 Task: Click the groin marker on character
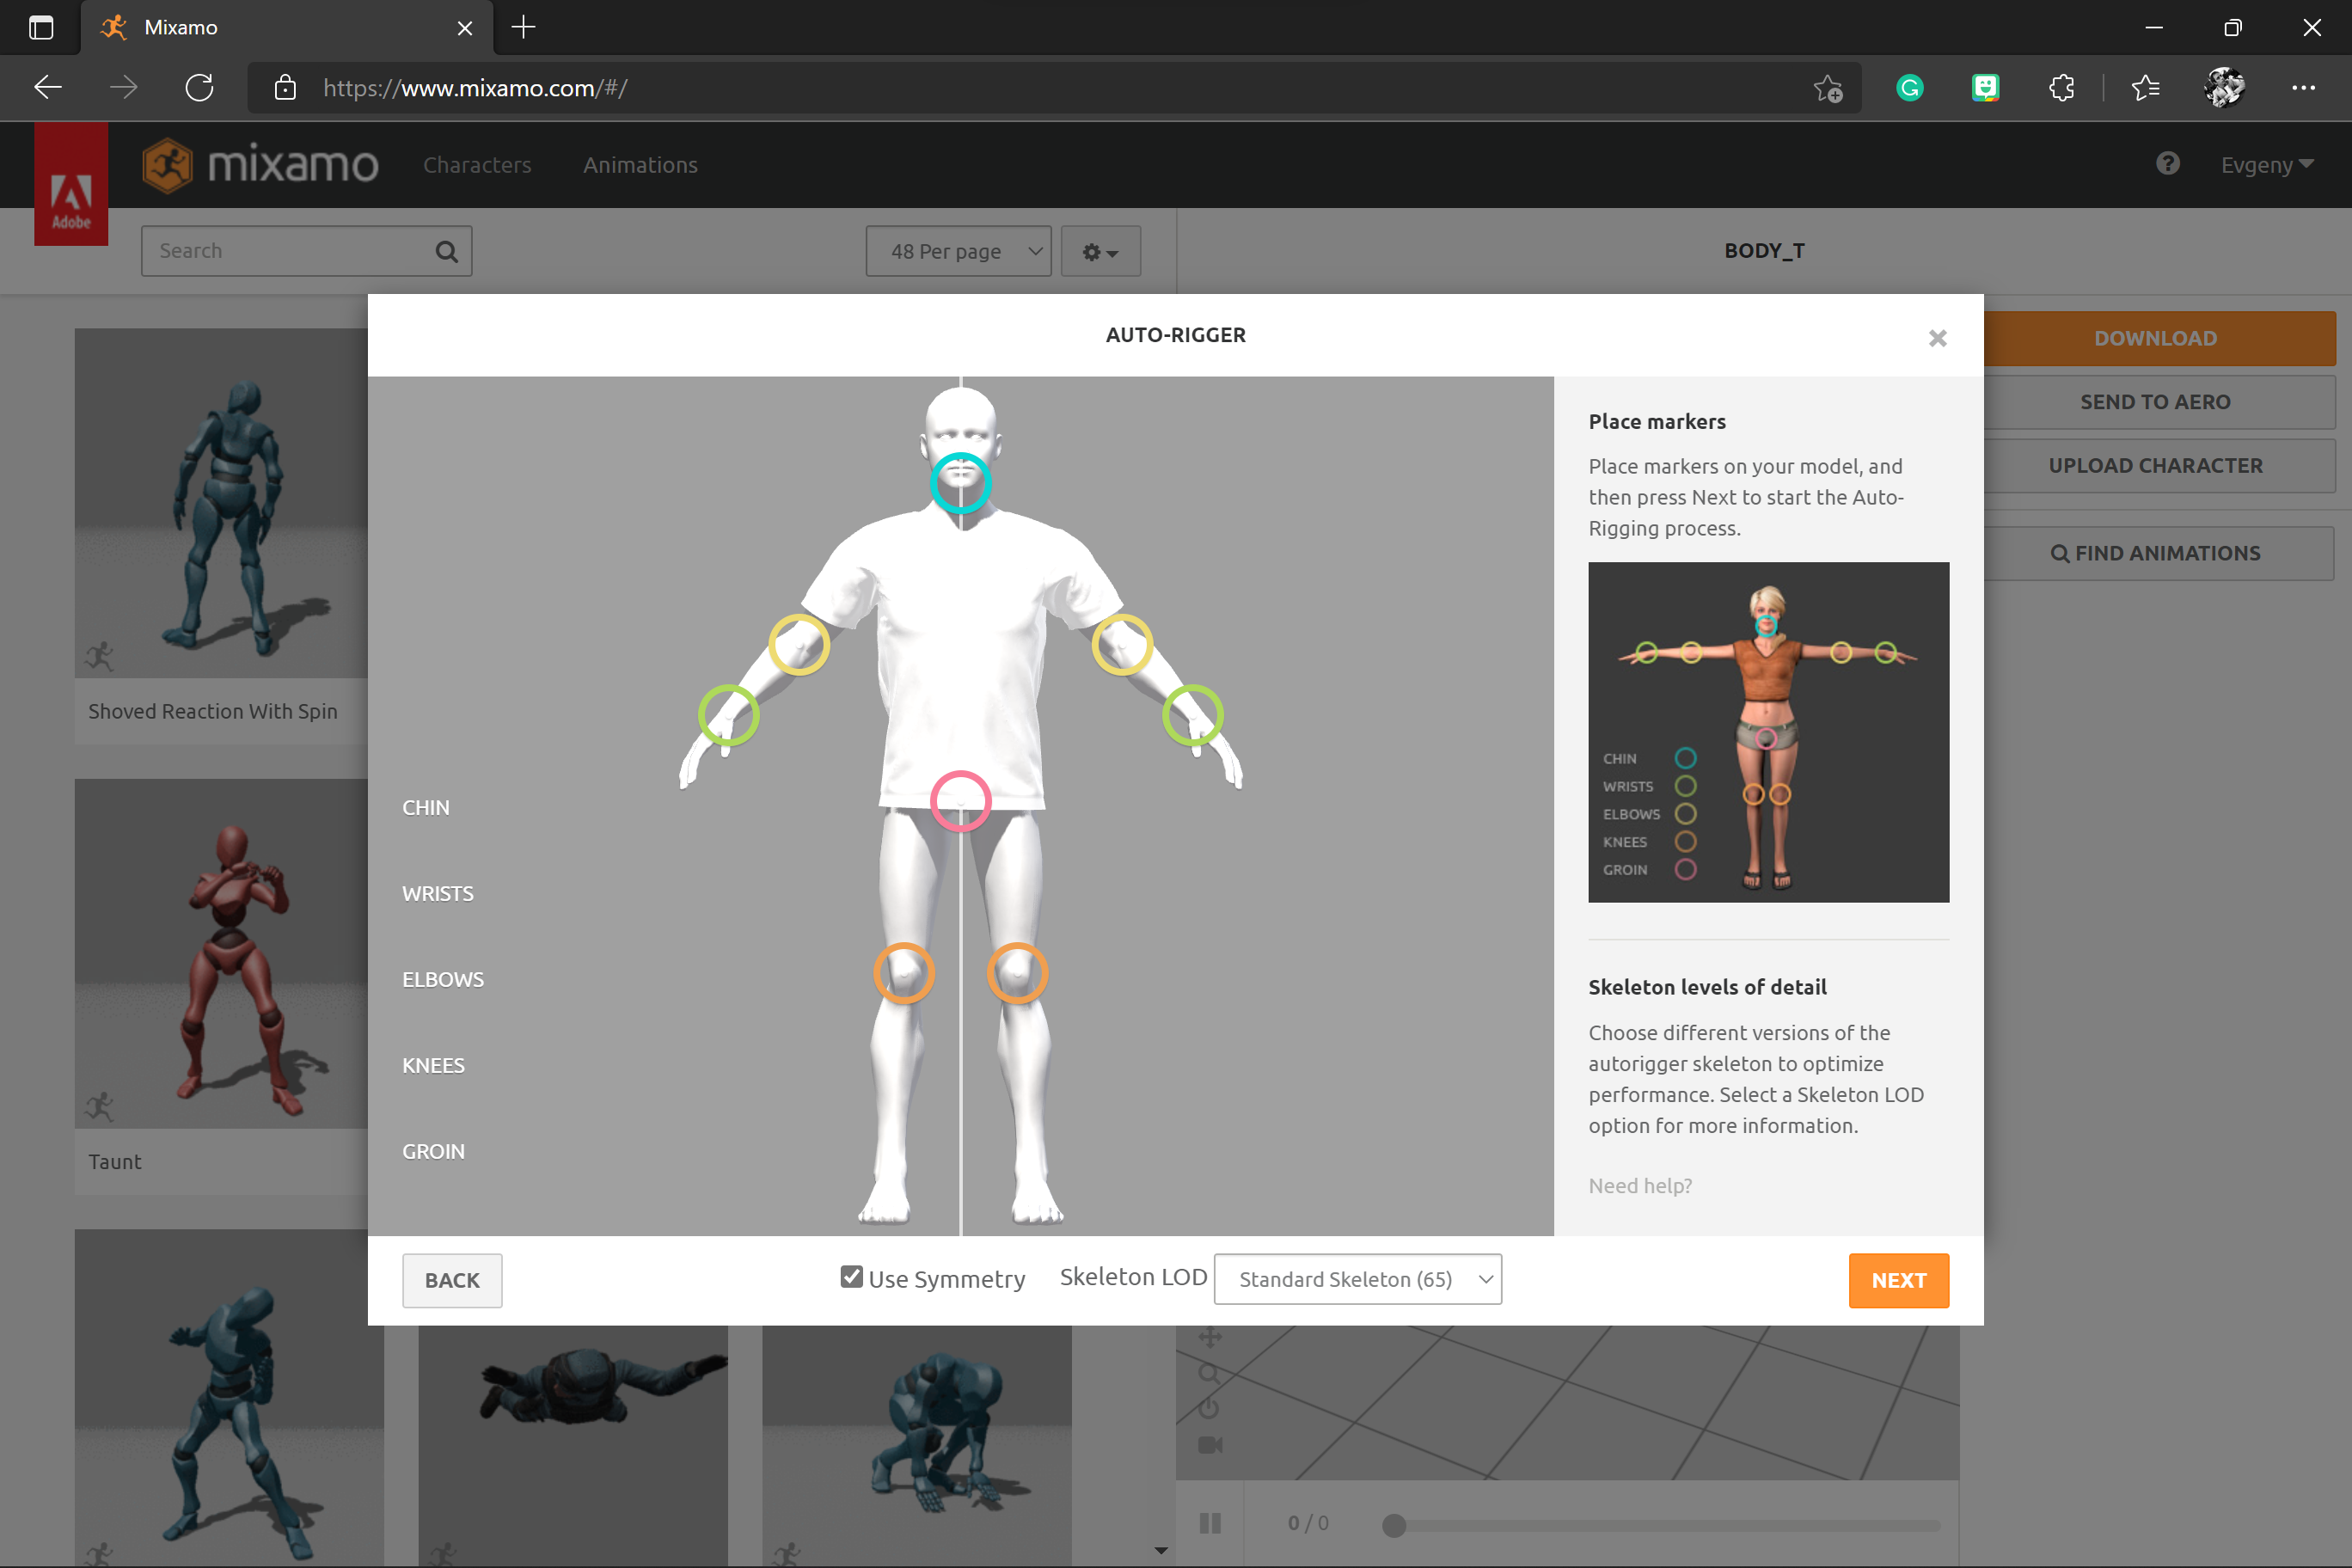pyautogui.click(x=961, y=801)
